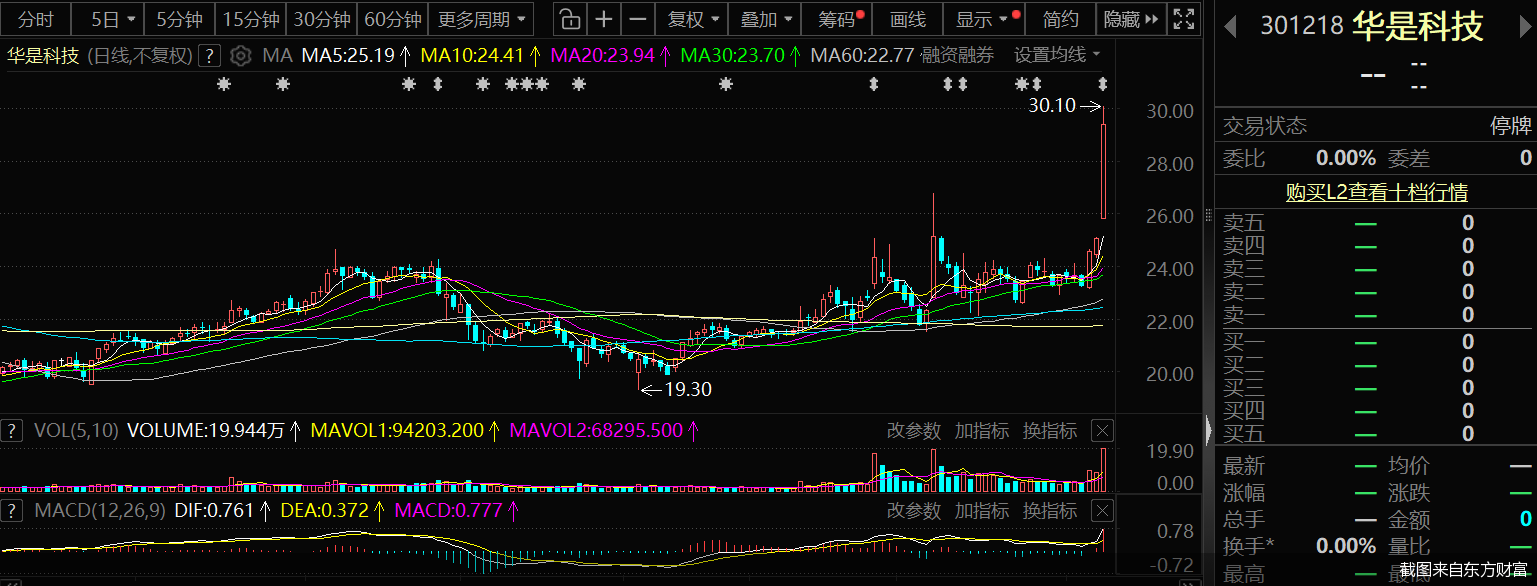The height and width of the screenshot is (586, 1537).
Task: Click the 19.30 low price label
Action: click(x=687, y=389)
